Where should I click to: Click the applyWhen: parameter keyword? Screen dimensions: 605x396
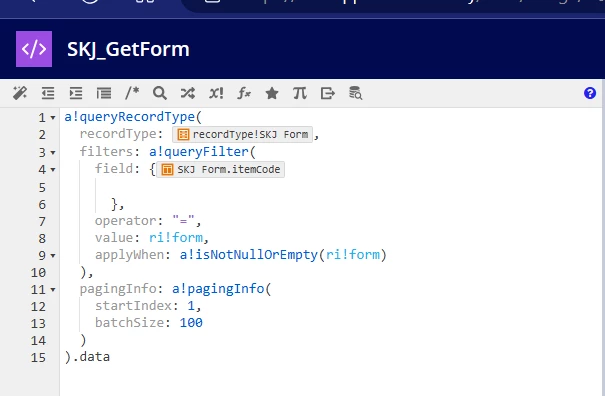pyautogui.click(x=133, y=255)
